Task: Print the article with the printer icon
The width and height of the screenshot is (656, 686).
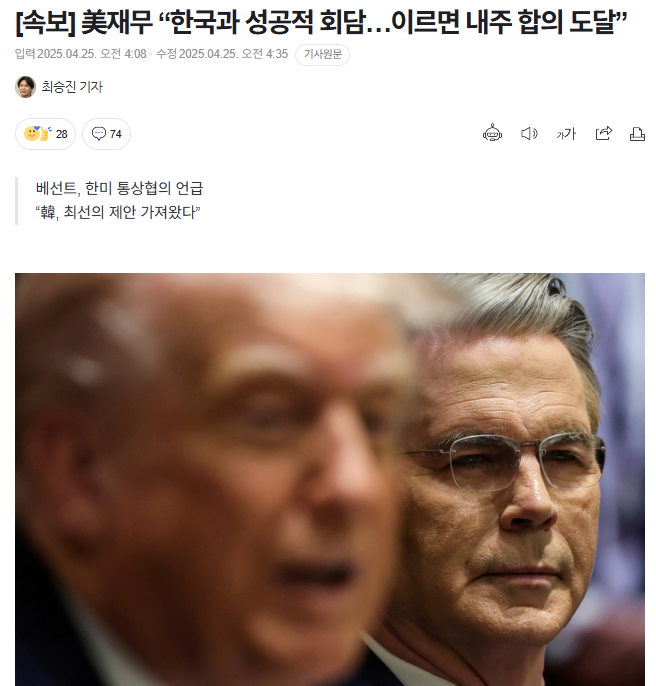Action: pyautogui.click(x=637, y=133)
